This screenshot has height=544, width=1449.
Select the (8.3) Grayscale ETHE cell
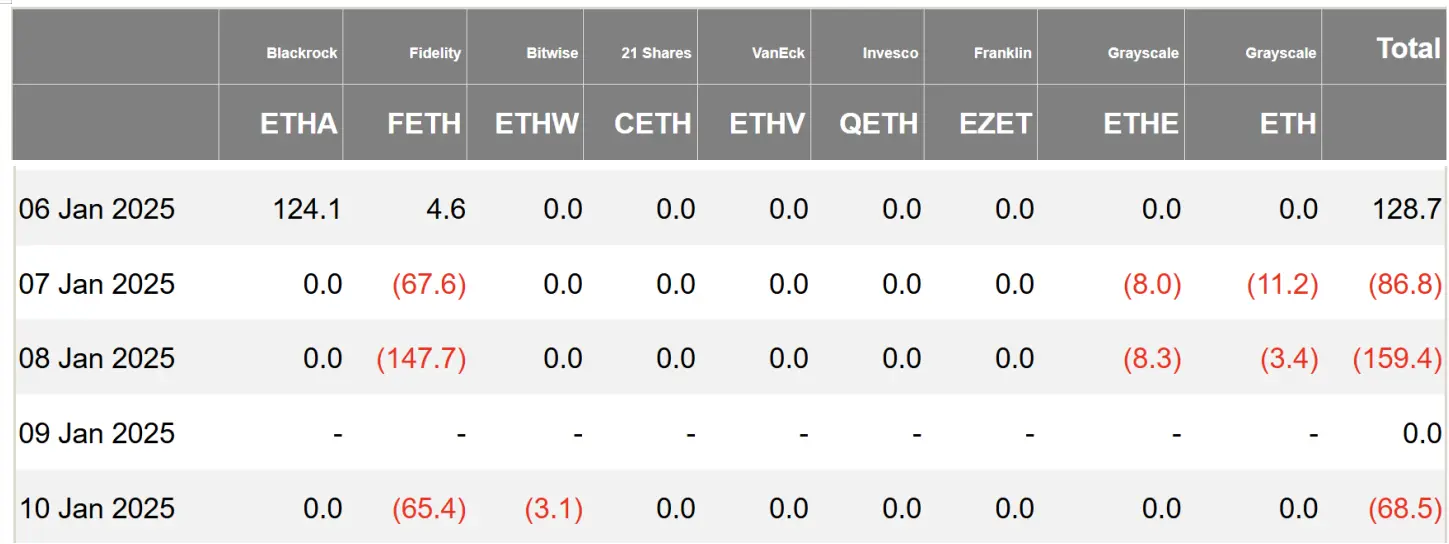point(1151,359)
